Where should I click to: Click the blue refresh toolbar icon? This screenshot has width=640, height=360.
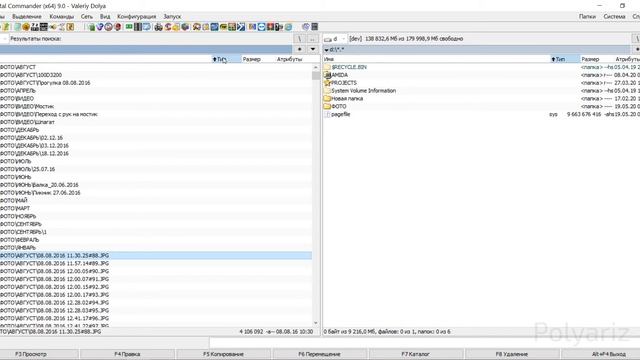click(x=147, y=27)
